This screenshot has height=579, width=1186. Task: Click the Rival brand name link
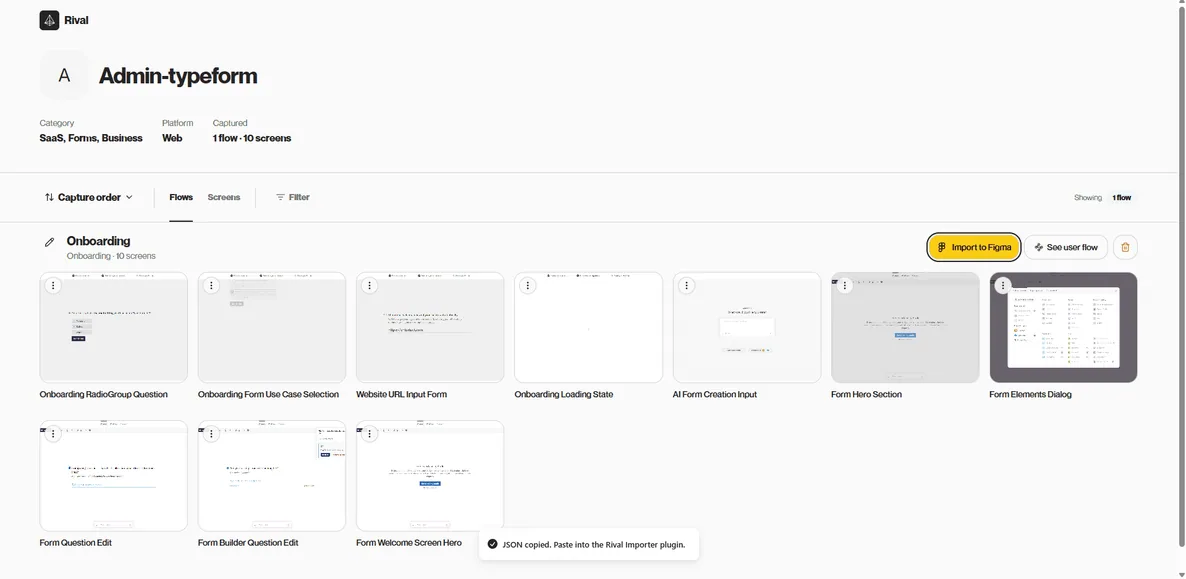[76, 20]
